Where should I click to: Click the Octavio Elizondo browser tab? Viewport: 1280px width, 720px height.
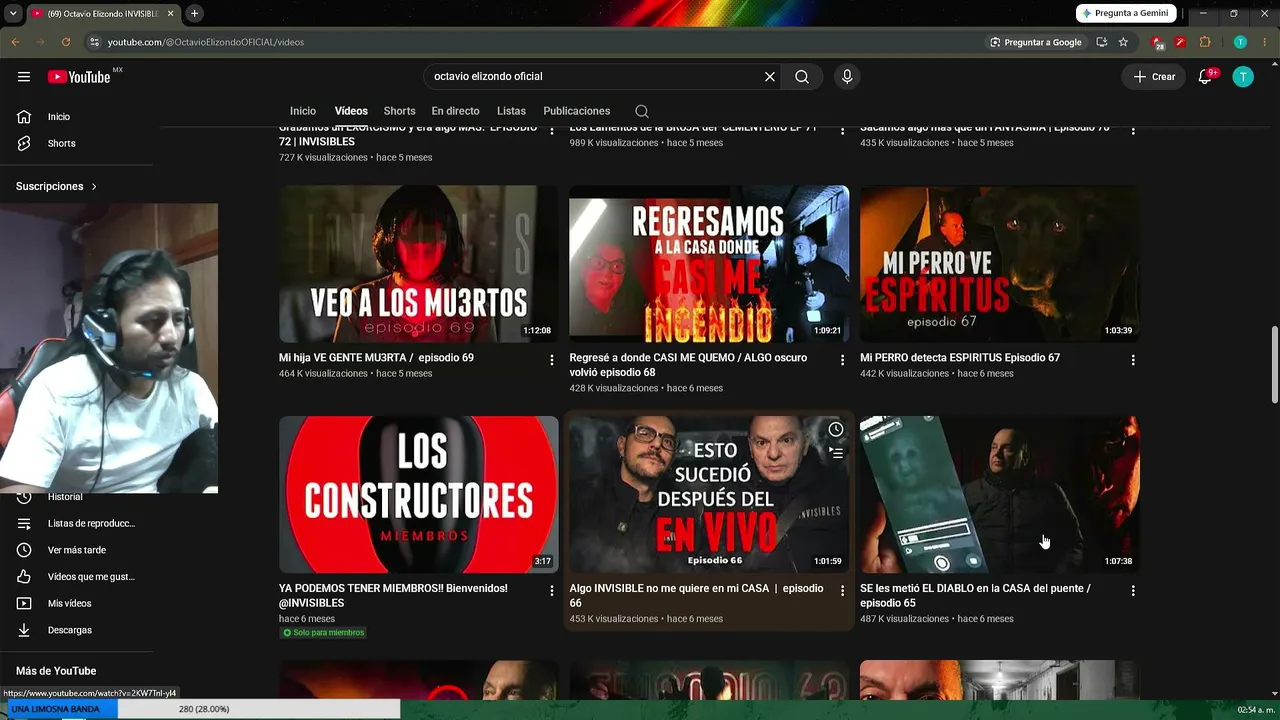pyautogui.click(x=103, y=13)
